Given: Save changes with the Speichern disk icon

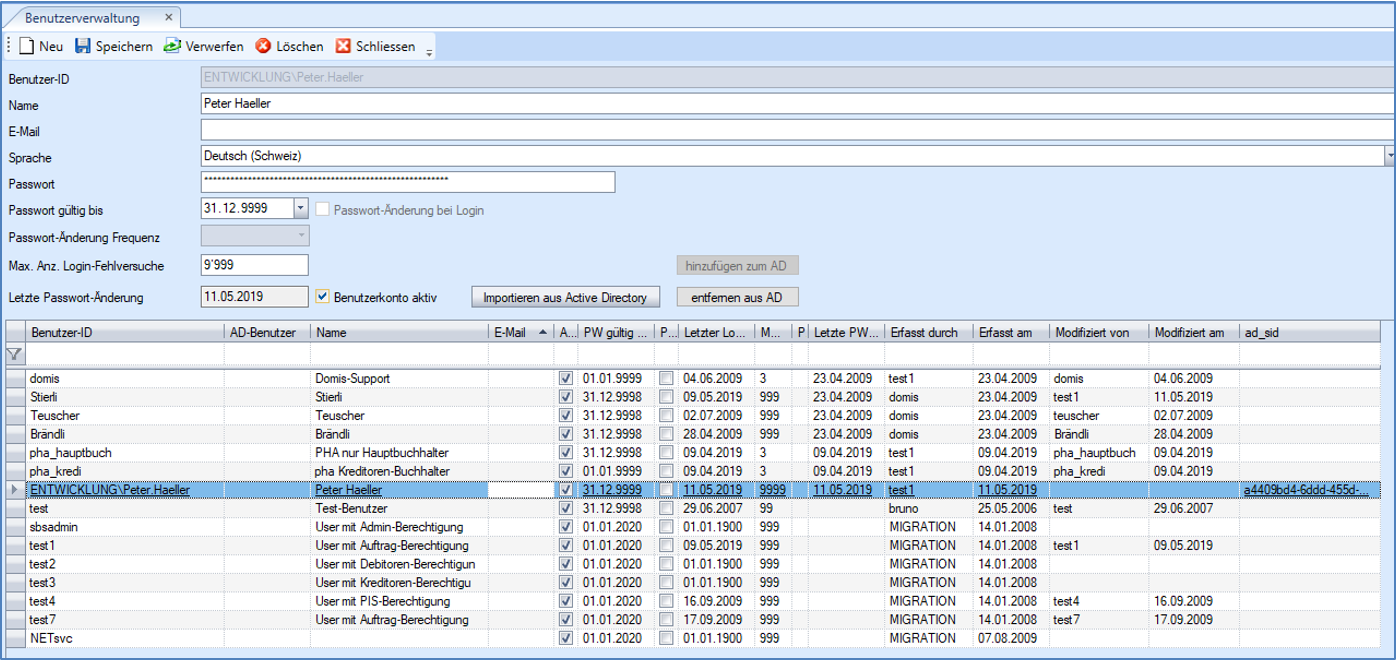Looking at the screenshot, I should coord(83,46).
